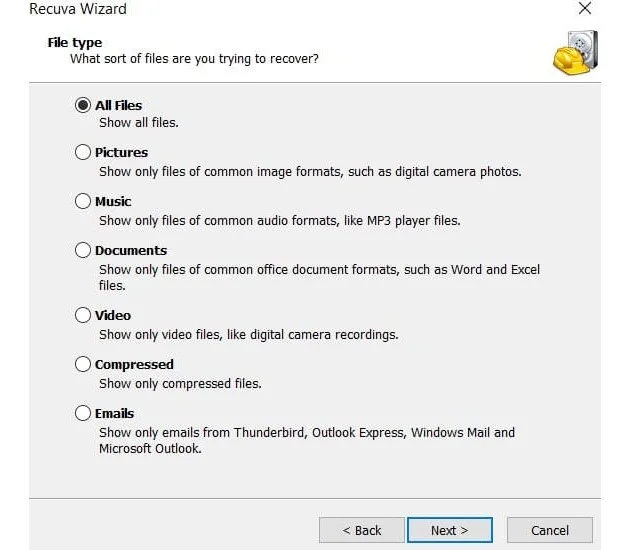Click the File type heading
The height and width of the screenshot is (550, 640).
click(75, 42)
